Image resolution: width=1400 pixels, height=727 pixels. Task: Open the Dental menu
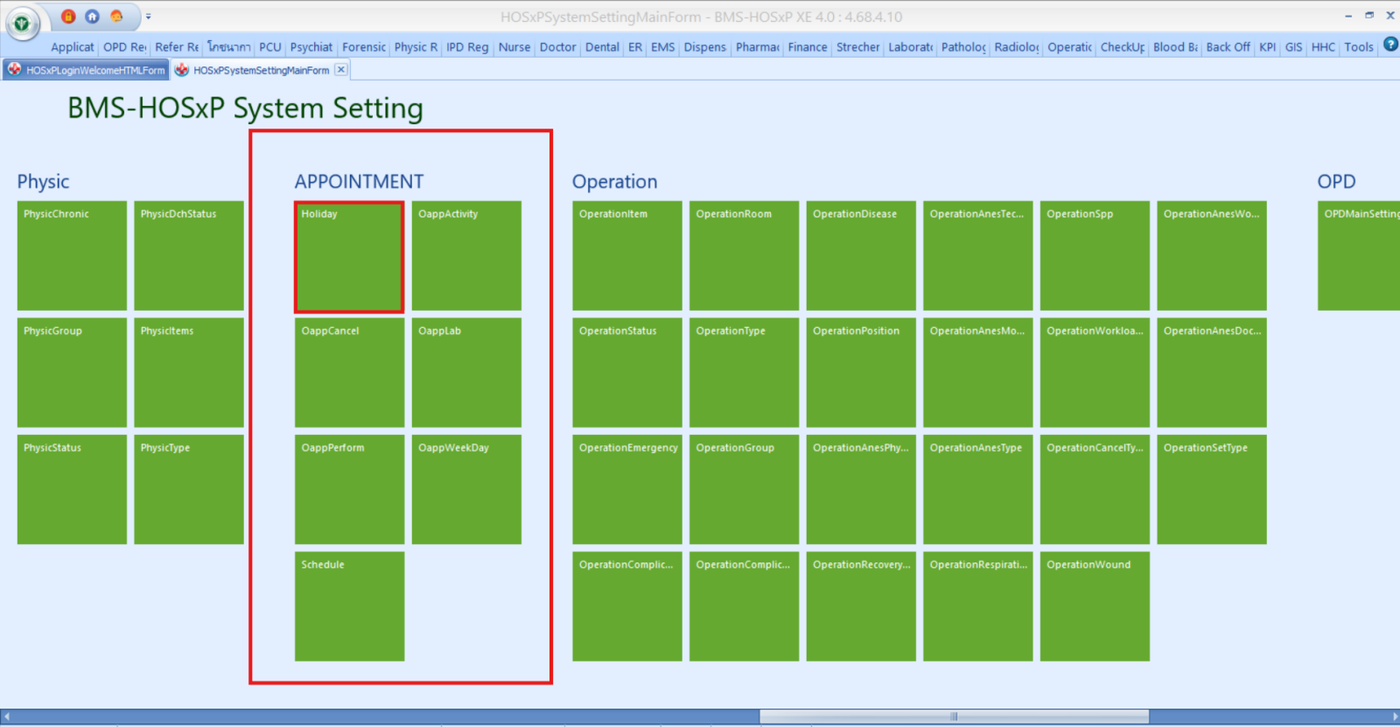tap(602, 47)
